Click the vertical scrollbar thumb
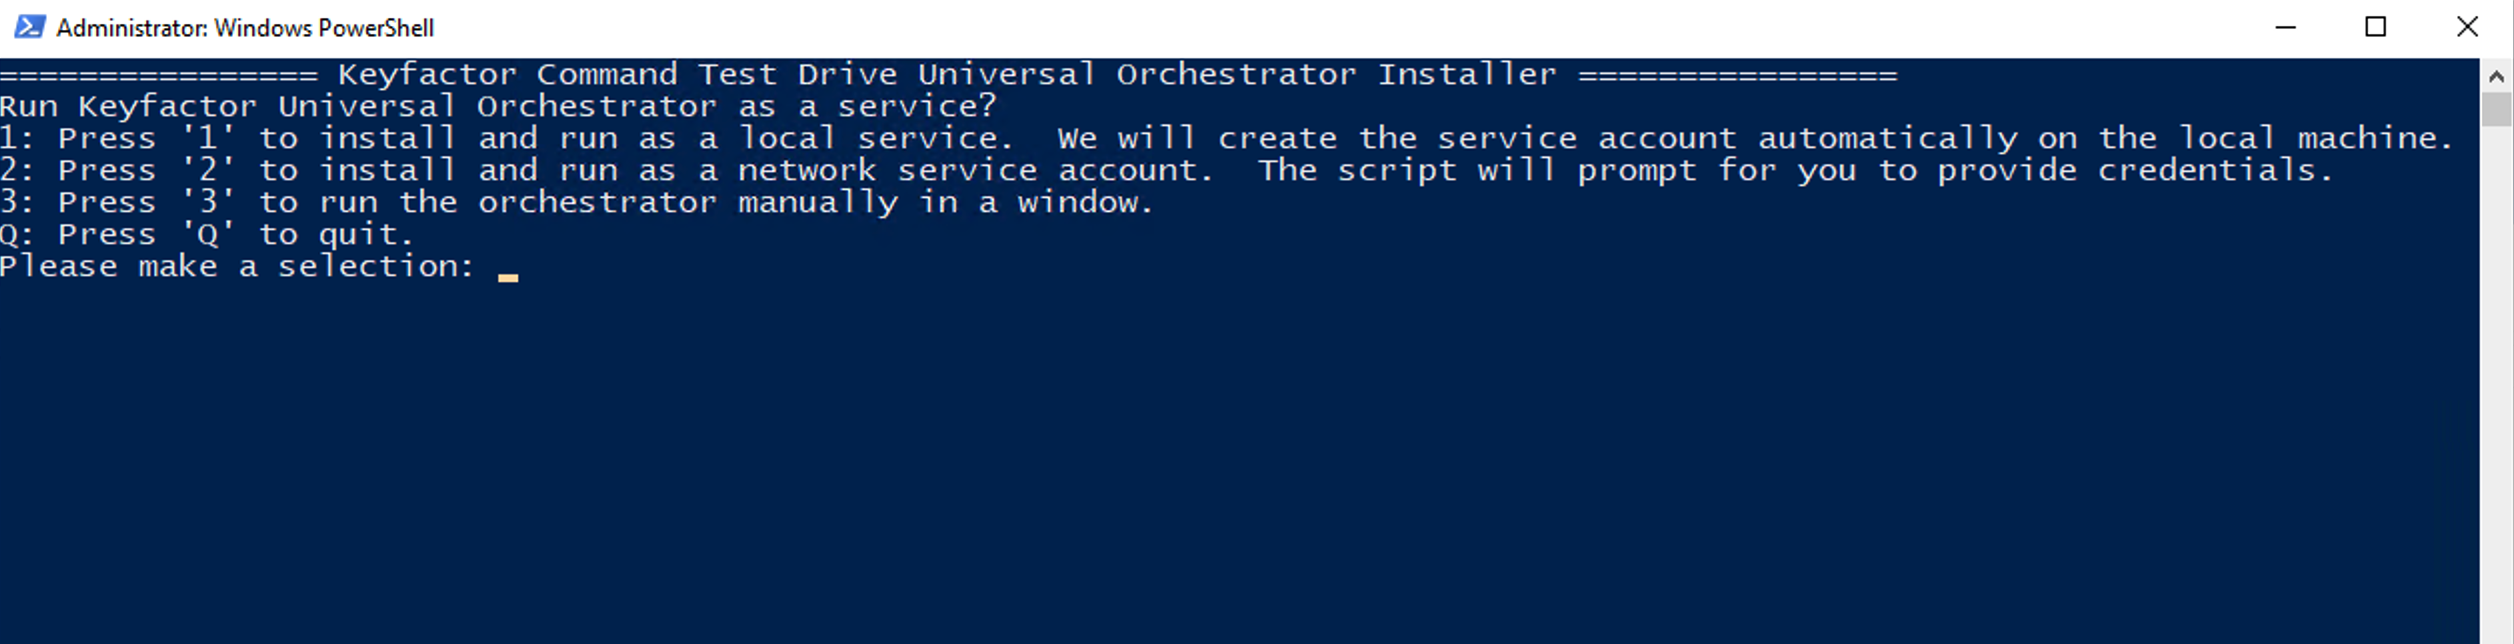2514x644 pixels. click(2496, 109)
